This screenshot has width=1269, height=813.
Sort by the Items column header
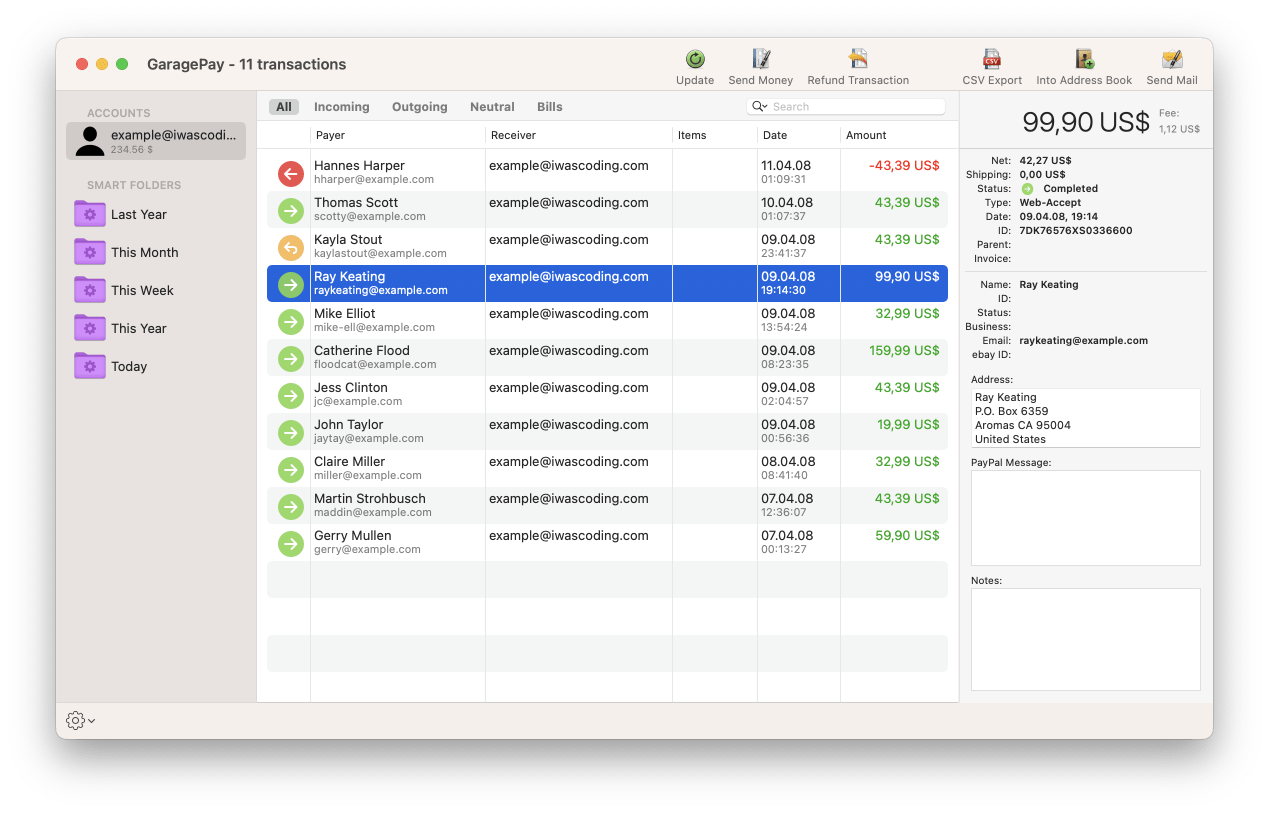pos(715,135)
